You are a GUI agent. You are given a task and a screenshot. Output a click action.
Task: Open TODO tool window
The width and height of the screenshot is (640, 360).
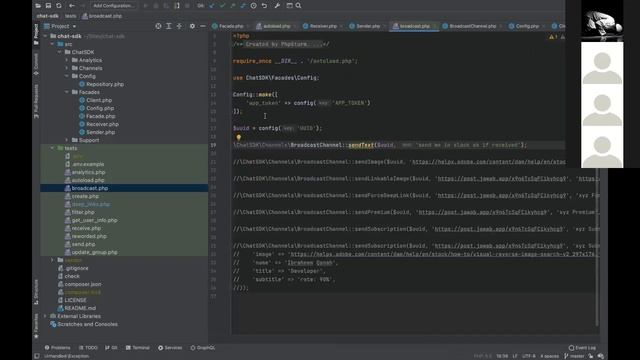pyautogui.click(x=88, y=348)
